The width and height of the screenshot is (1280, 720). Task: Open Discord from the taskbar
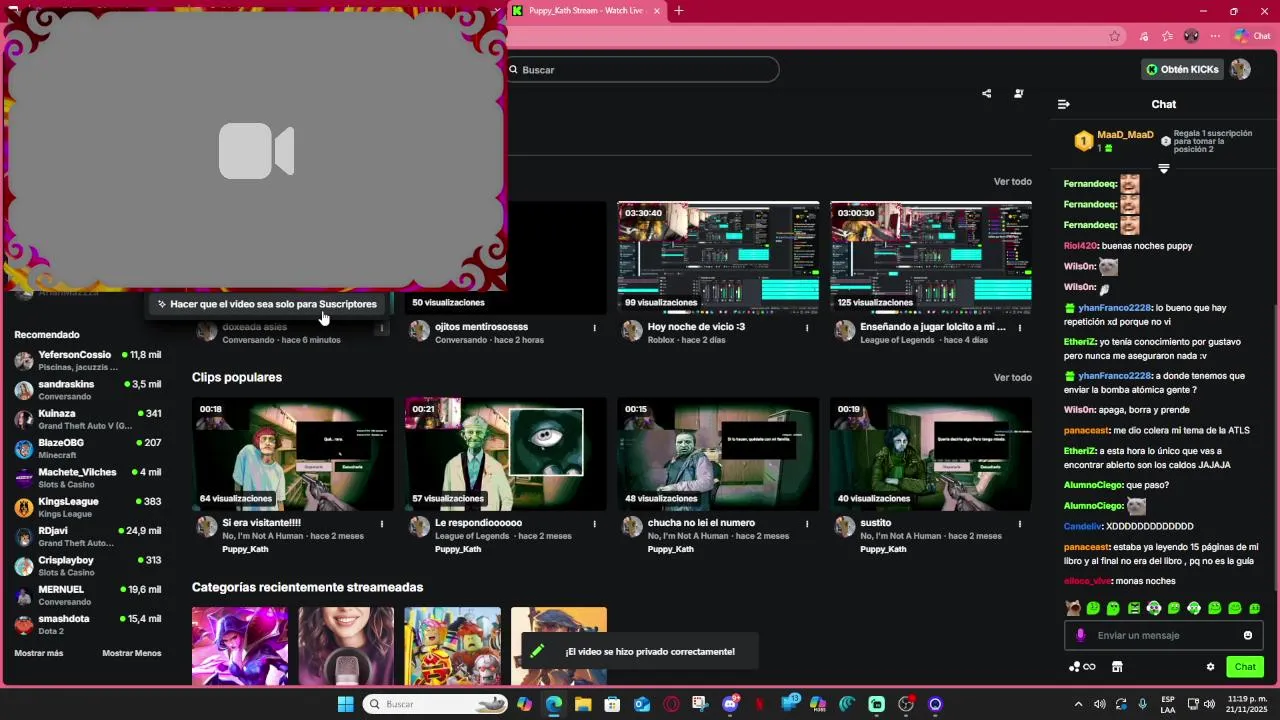point(731,704)
